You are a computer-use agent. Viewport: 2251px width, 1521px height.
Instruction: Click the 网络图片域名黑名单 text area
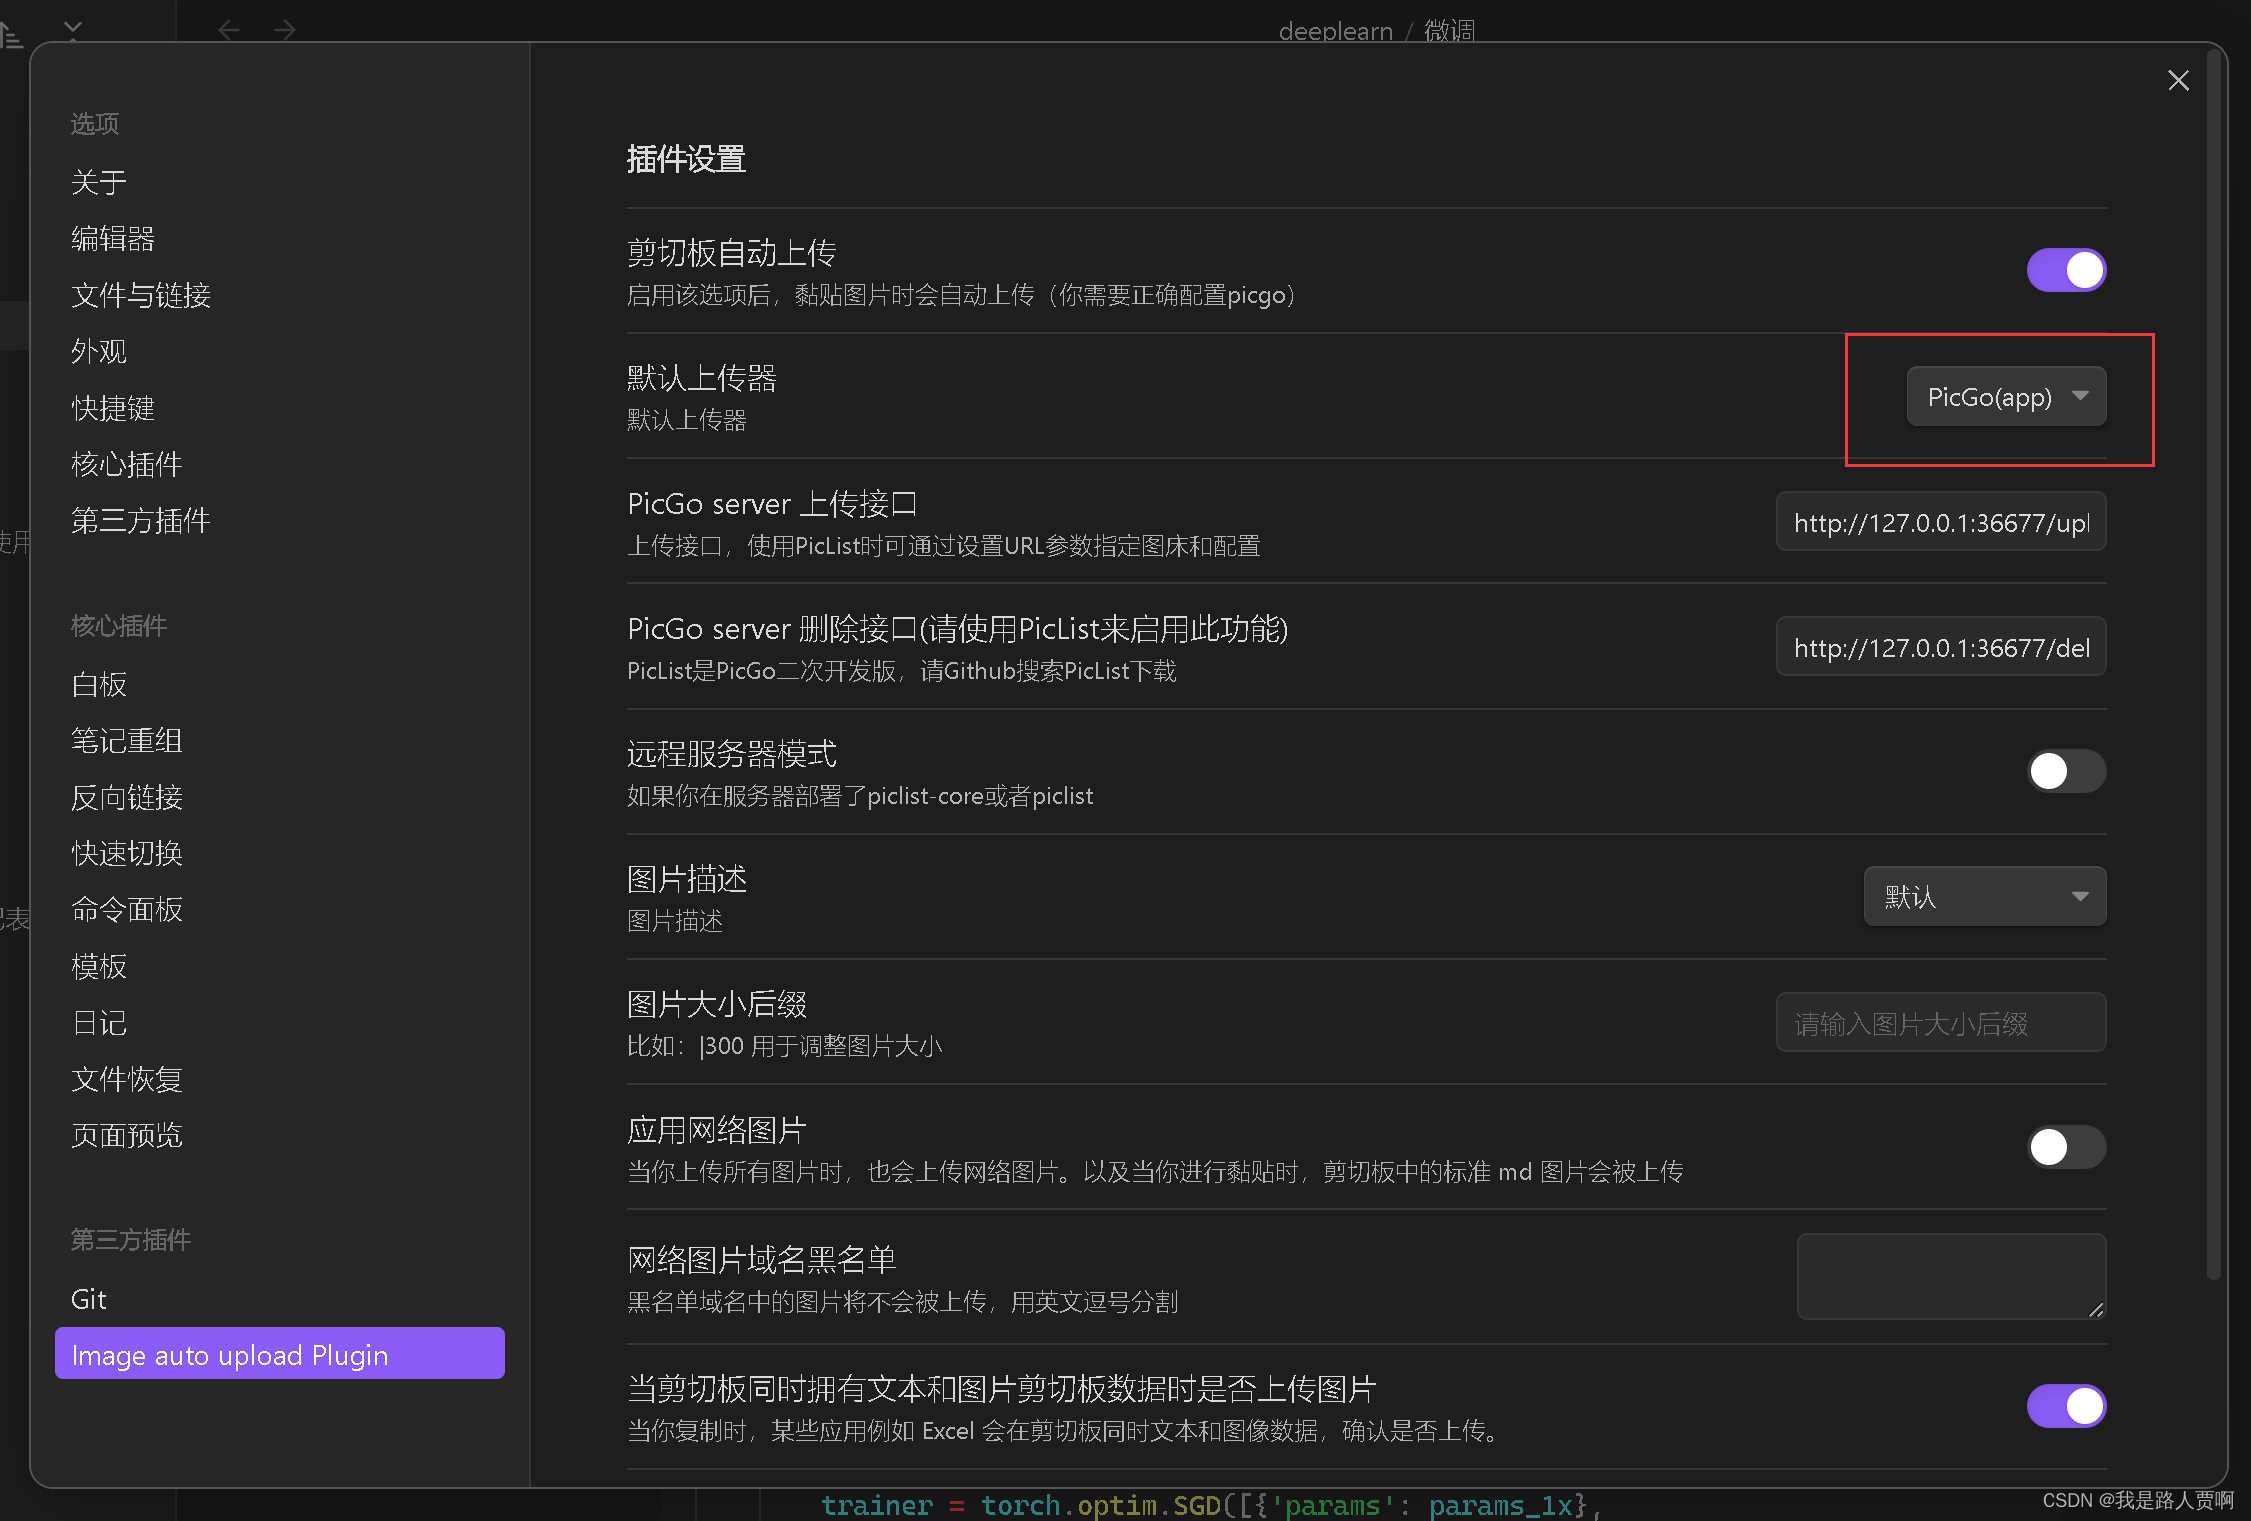point(1951,1276)
